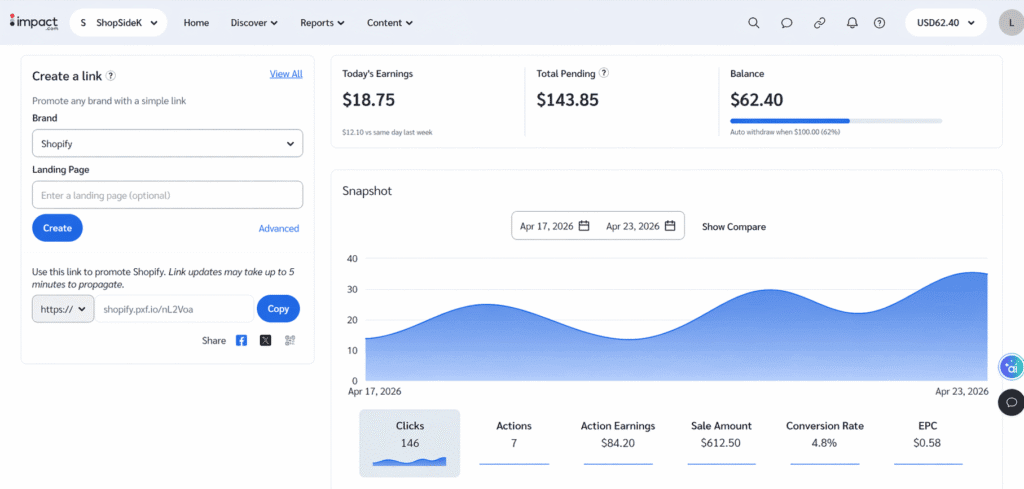Click the balance auto-withdraw progress bar
The width and height of the screenshot is (1024, 489).
(x=836, y=121)
